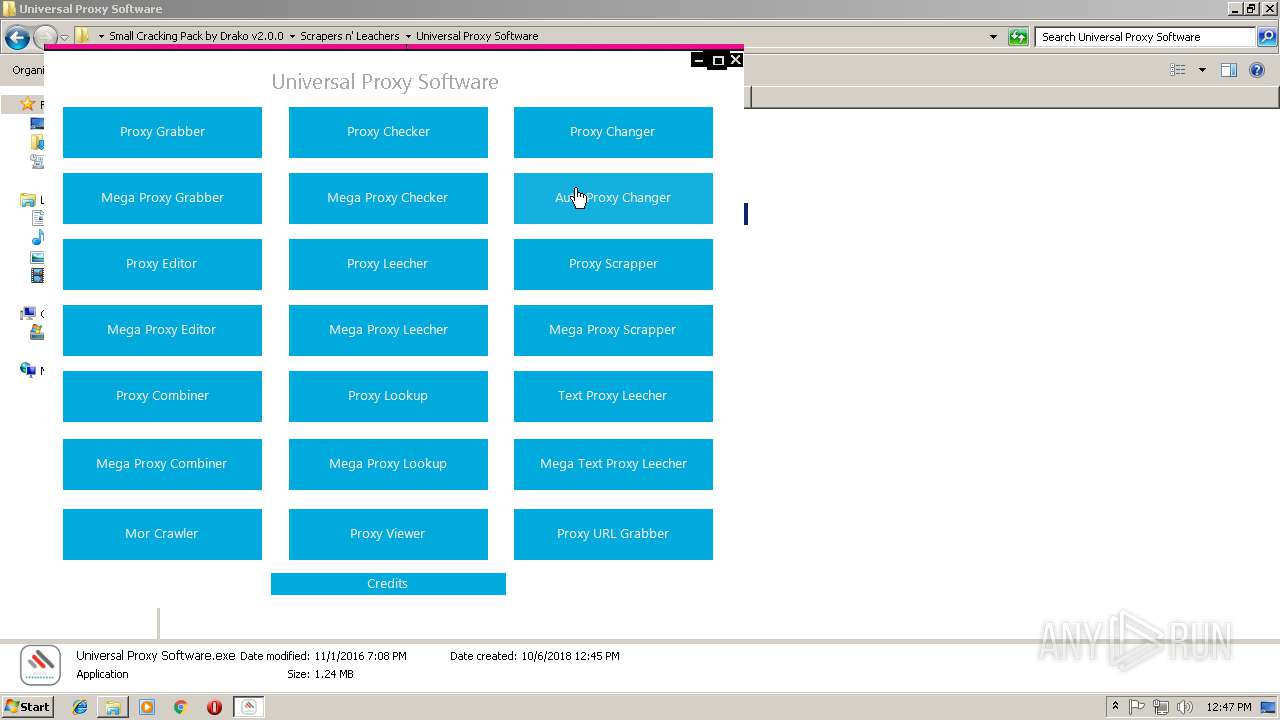The width and height of the screenshot is (1280, 720).
Task: Open the Proxy Grabber tool
Action: (x=162, y=132)
